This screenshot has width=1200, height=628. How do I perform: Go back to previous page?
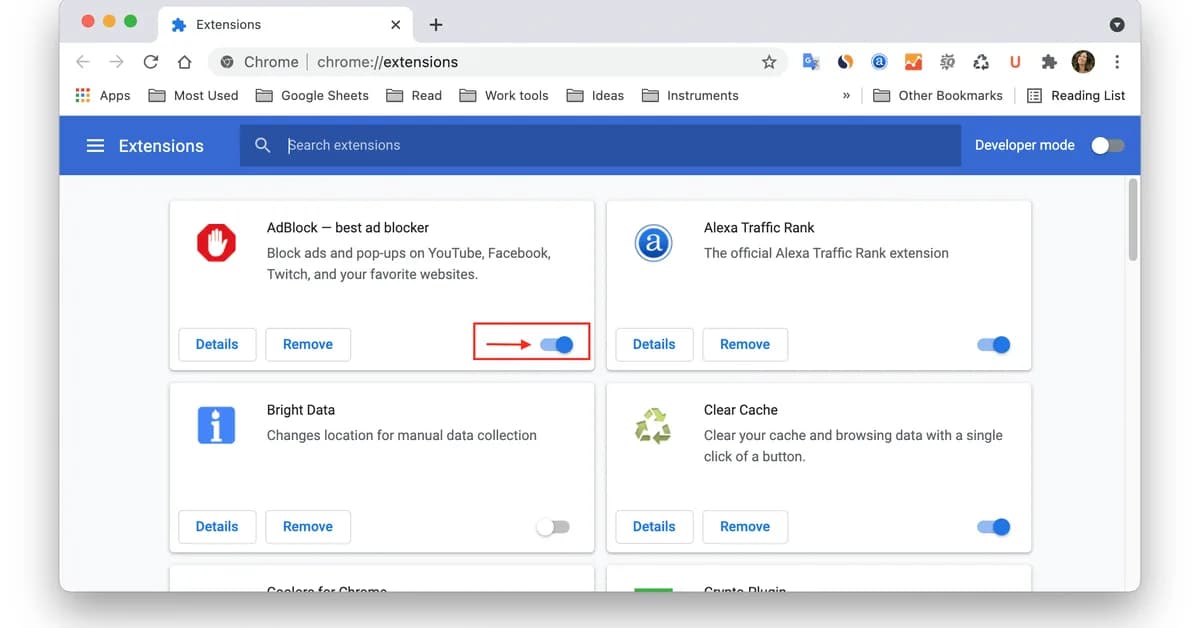(83, 62)
